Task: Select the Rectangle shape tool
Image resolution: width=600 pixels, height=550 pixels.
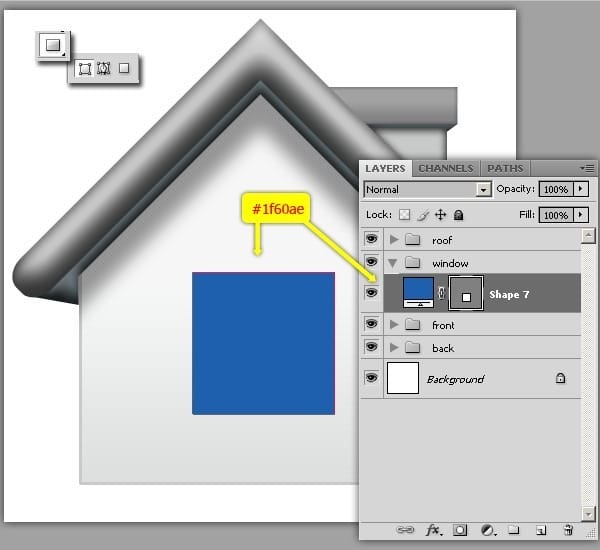Action: coord(53,45)
